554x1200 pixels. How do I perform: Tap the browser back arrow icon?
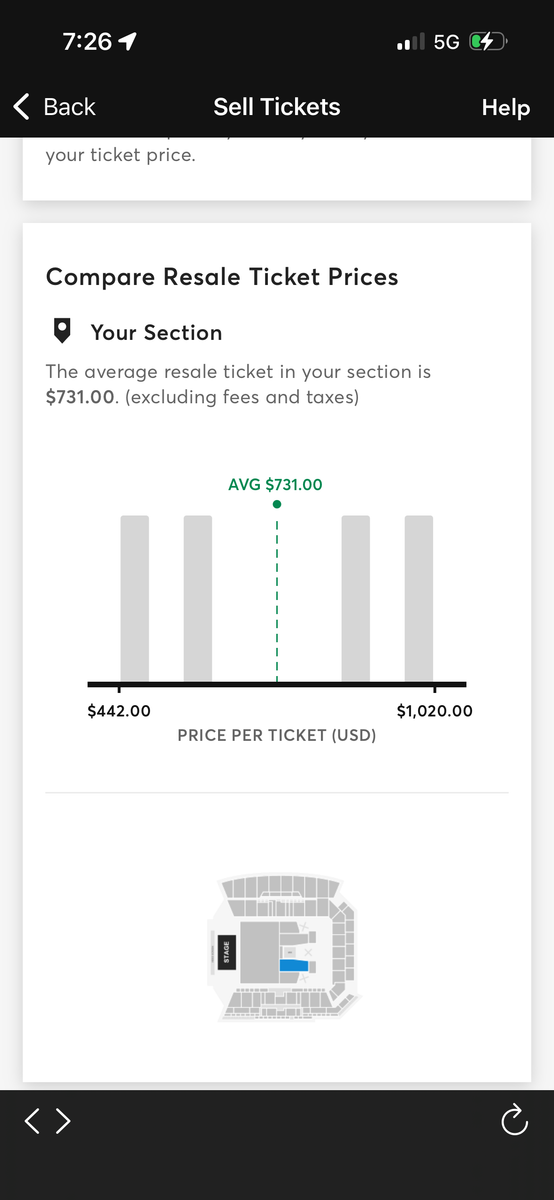click(x=32, y=1121)
